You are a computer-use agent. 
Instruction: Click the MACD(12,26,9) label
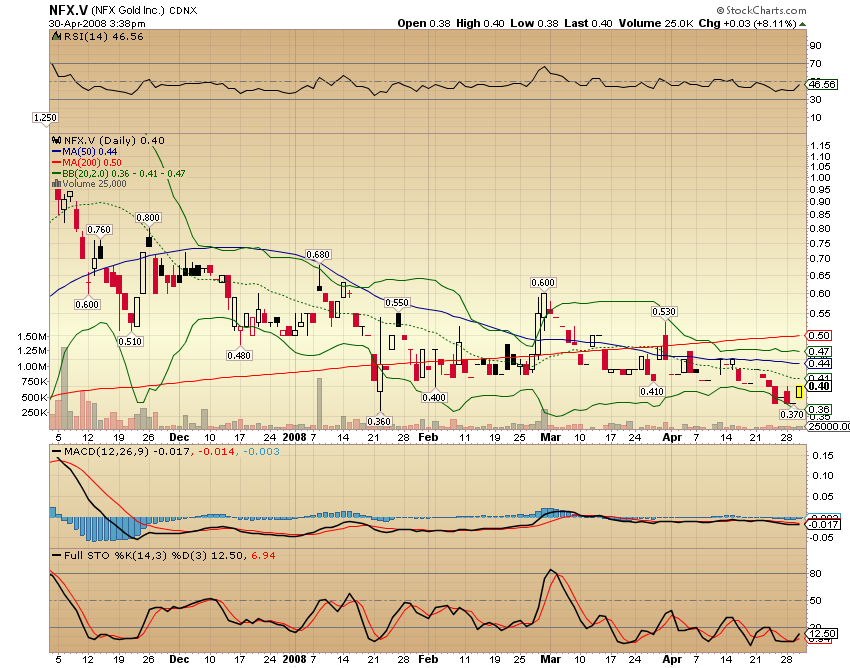106,452
